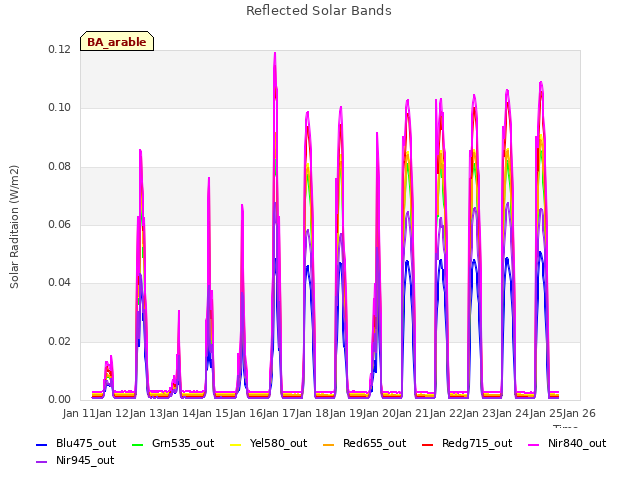The image size is (640, 480).
Task: Click the Jan 17 x-axis date label
Action: pyautogui.click(x=279, y=413)
